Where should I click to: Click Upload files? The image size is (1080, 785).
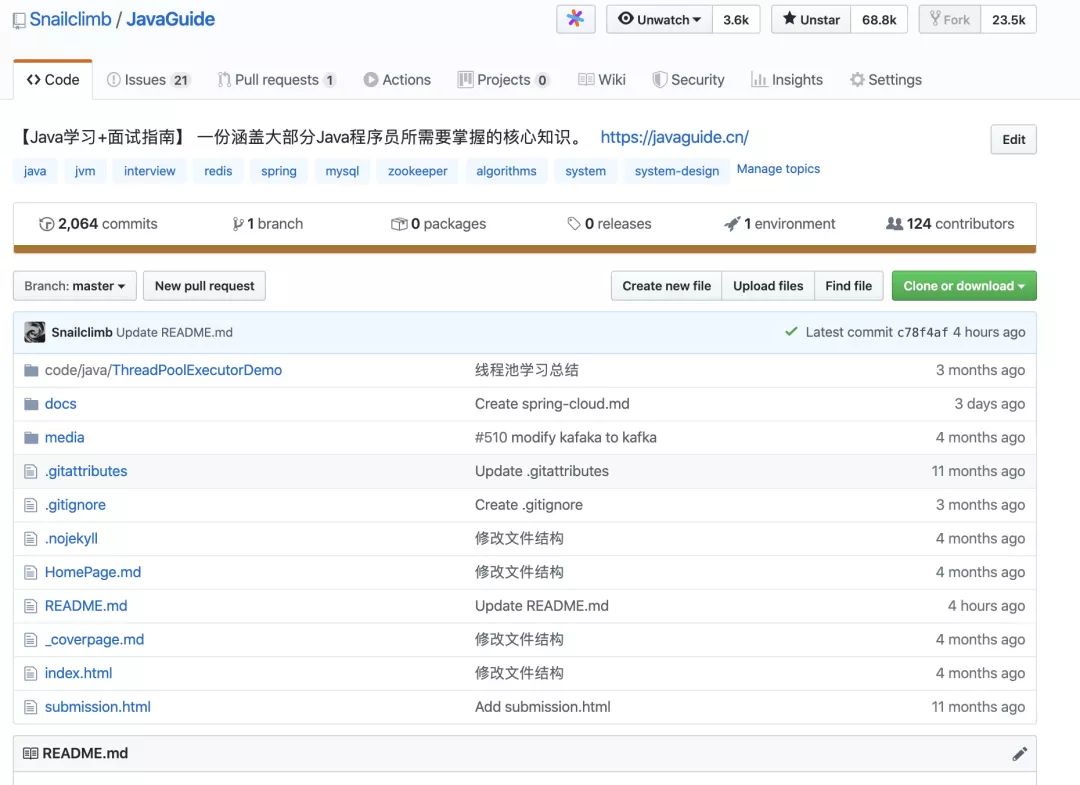(x=768, y=286)
